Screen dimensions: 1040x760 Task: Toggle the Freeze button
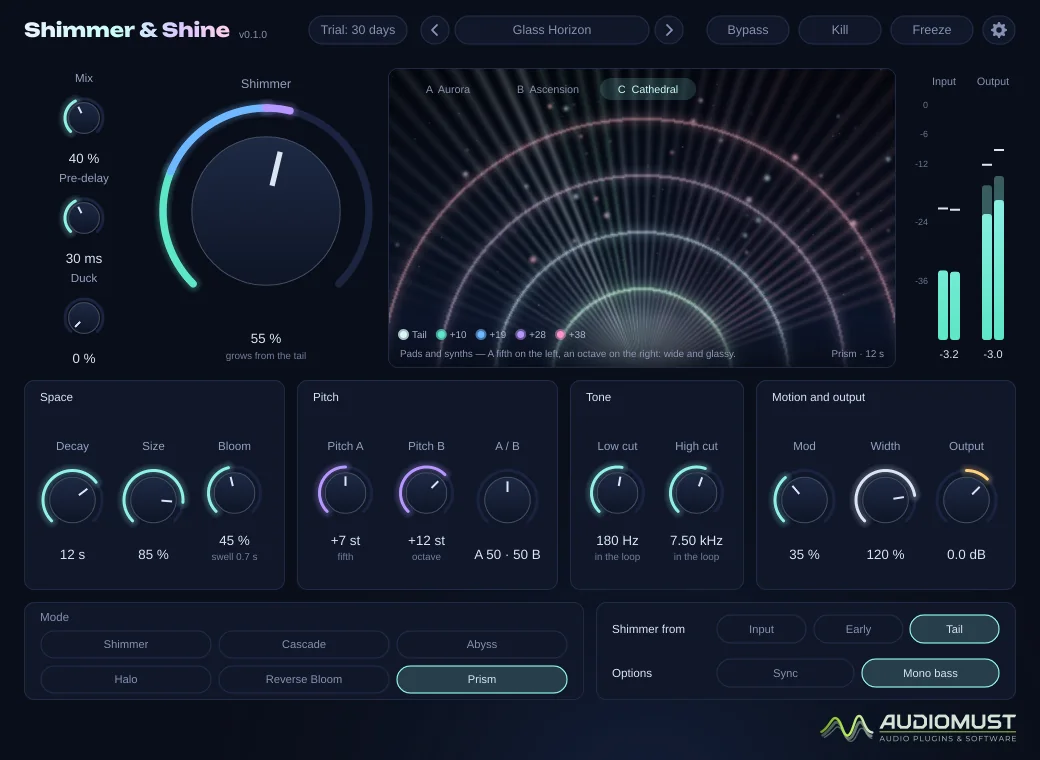click(931, 30)
